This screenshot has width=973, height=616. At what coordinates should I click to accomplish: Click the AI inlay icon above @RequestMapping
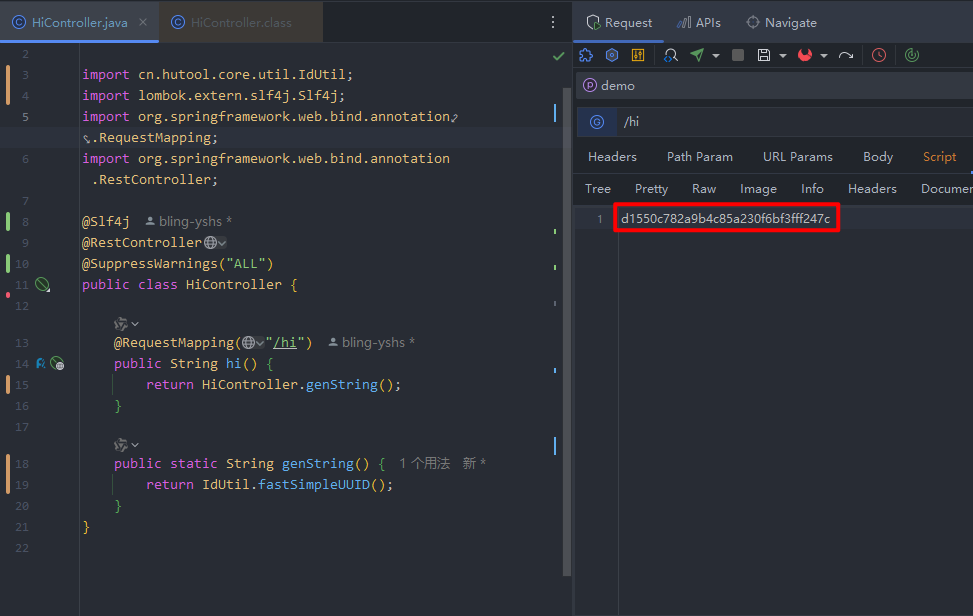click(120, 324)
